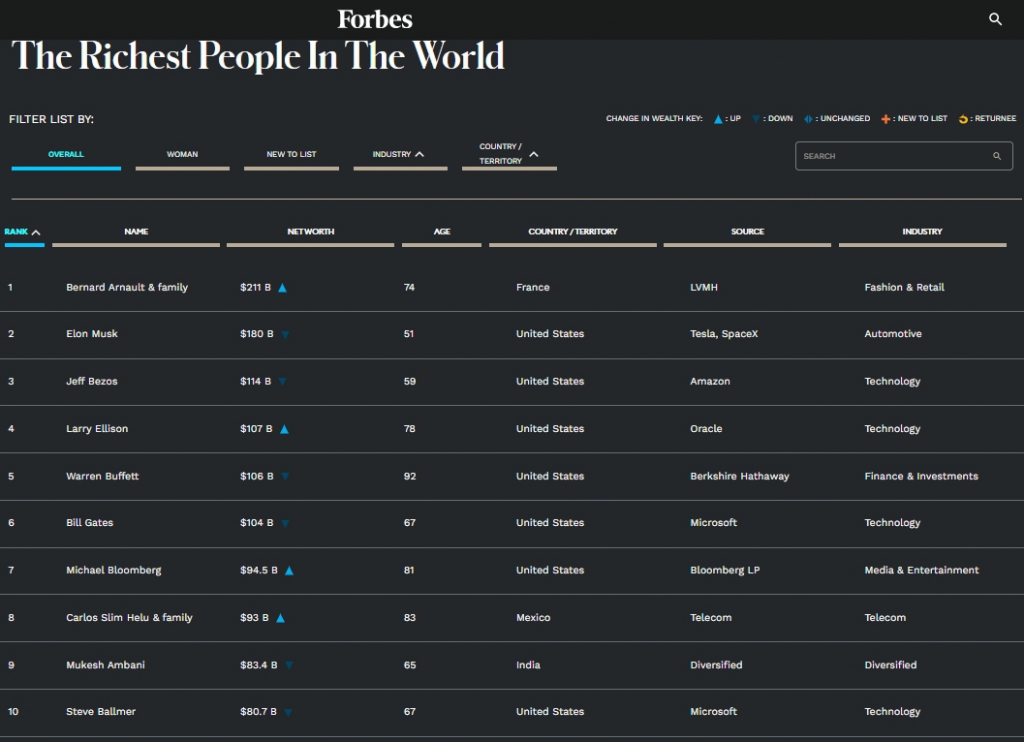Viewport: 1024px width, 742px height.
Task: Open Bill Gates entry
Action: pos(89,523)
